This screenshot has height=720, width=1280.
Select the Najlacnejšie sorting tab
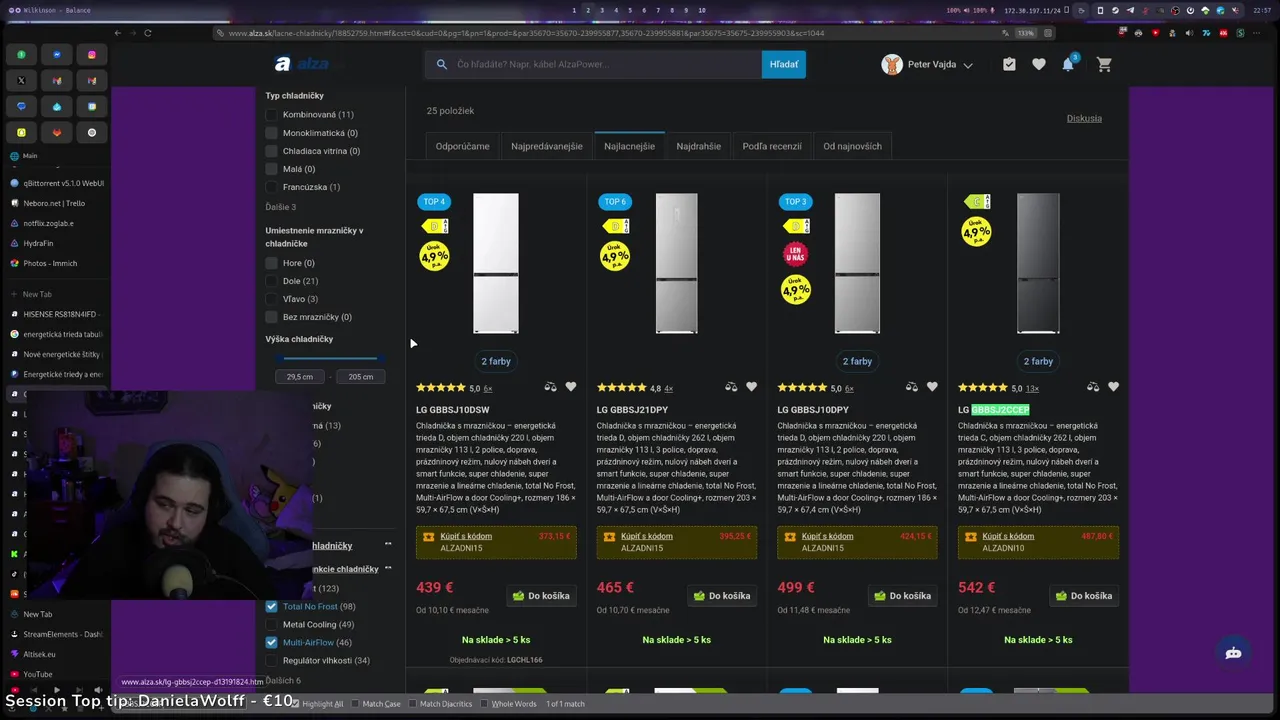click(x=630, y=146)
